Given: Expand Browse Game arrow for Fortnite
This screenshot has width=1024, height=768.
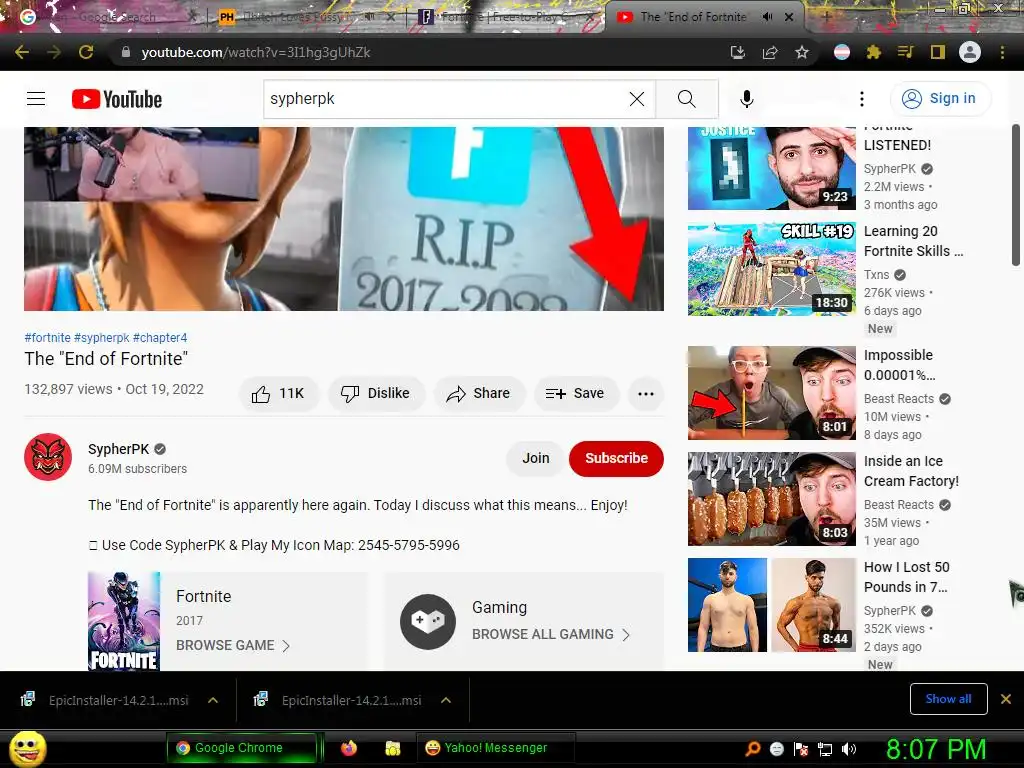Looking at the screenshot, I should point(285,646).
